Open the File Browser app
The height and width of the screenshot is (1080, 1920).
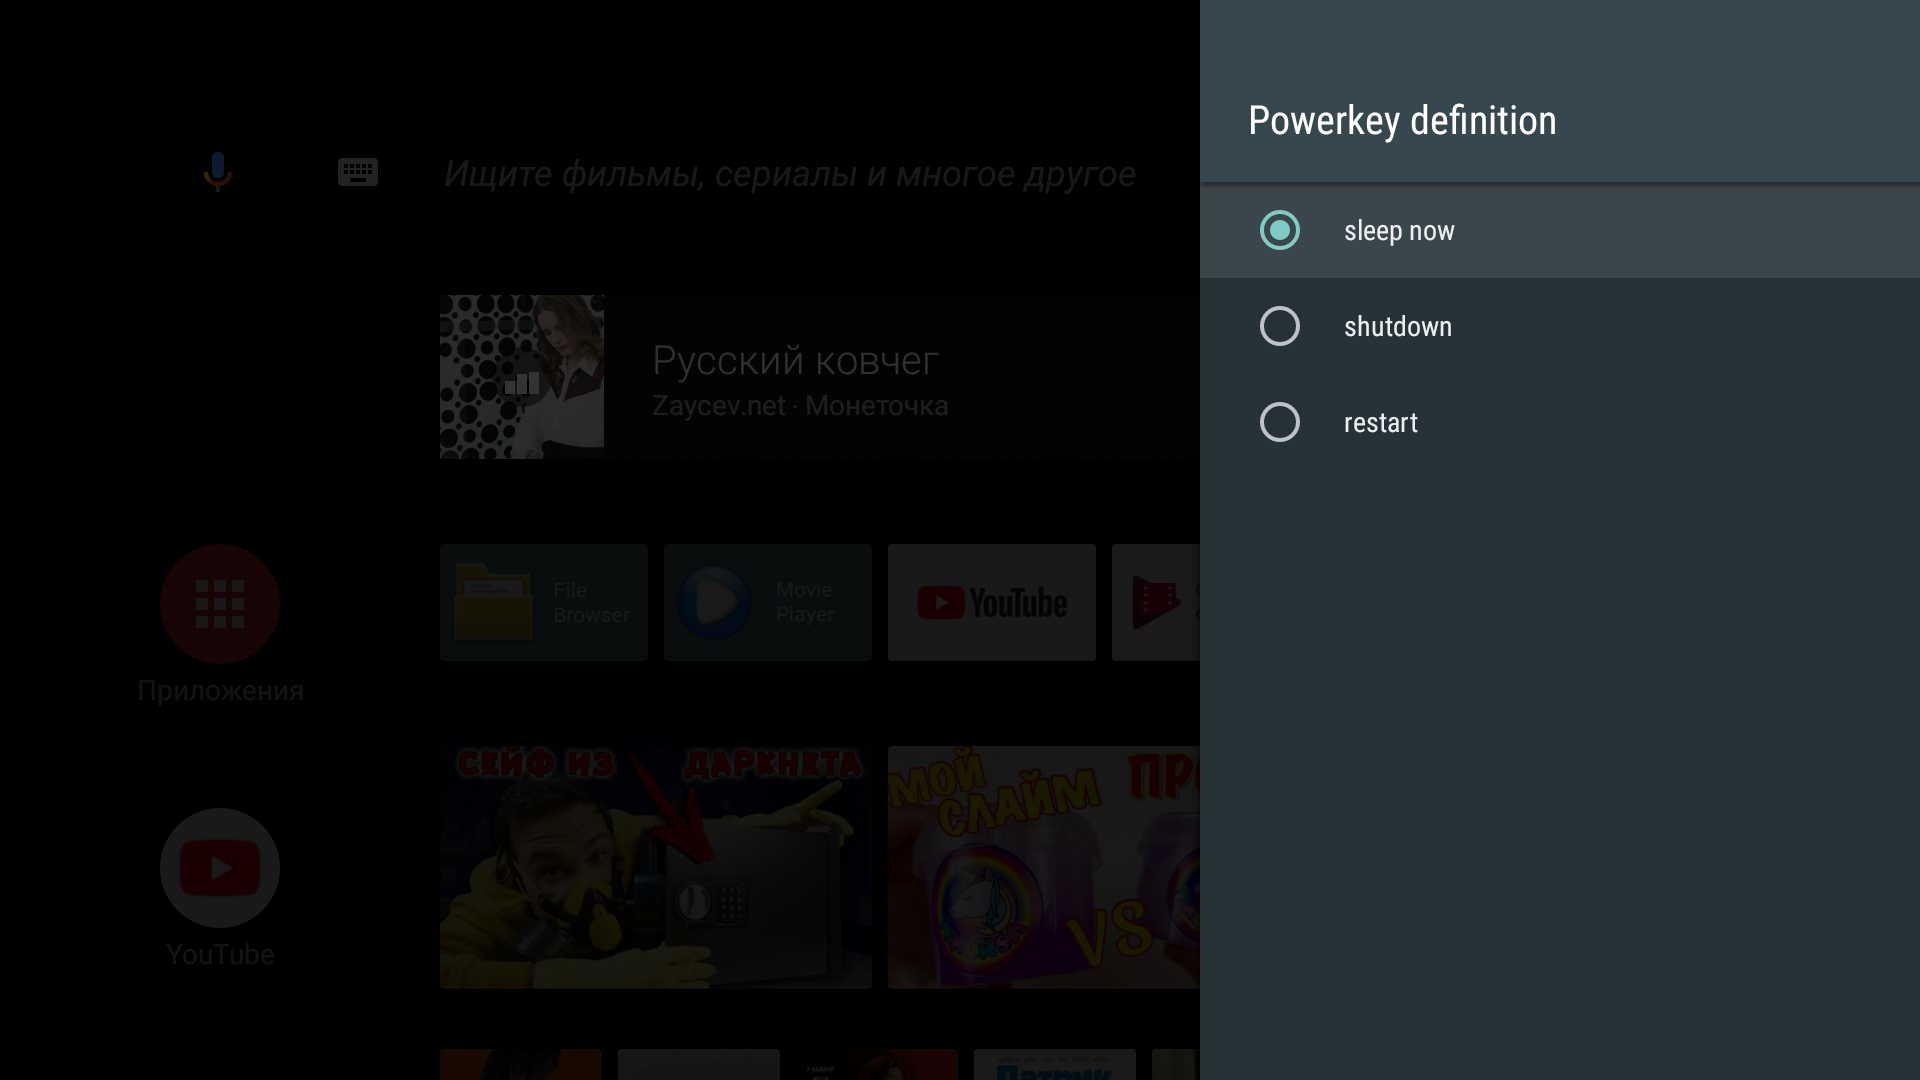pos(543,601)
